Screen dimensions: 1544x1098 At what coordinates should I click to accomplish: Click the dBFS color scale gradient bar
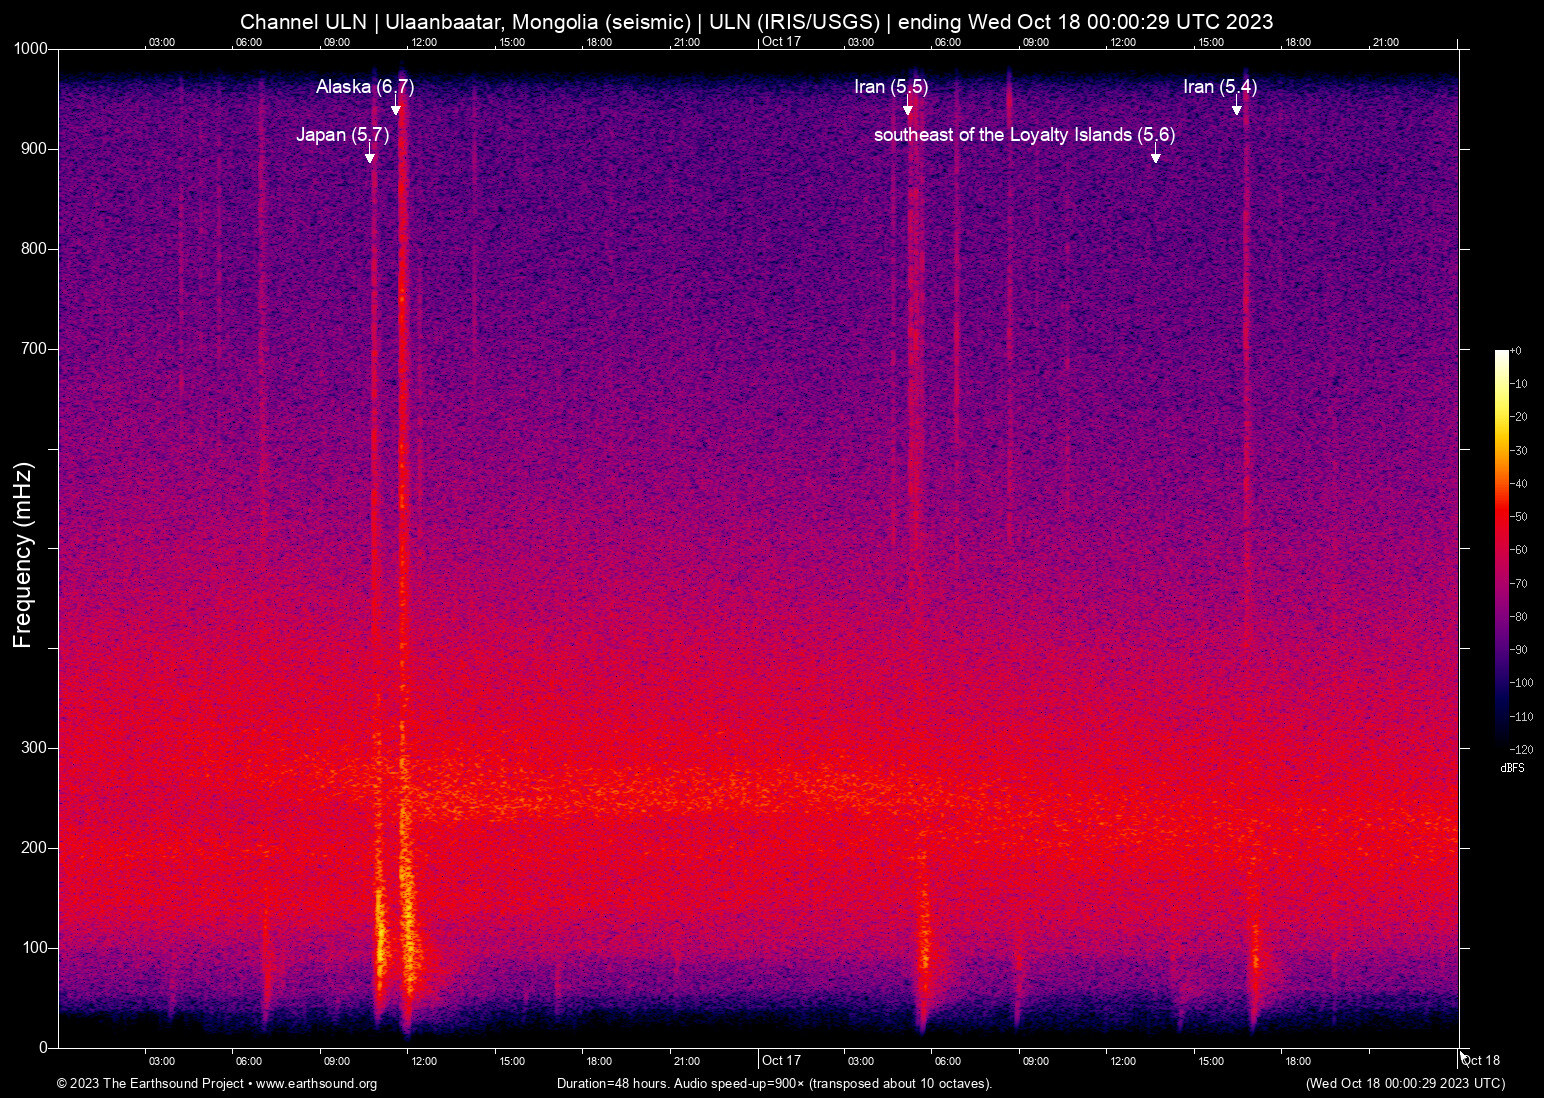tap(1502, 549)
